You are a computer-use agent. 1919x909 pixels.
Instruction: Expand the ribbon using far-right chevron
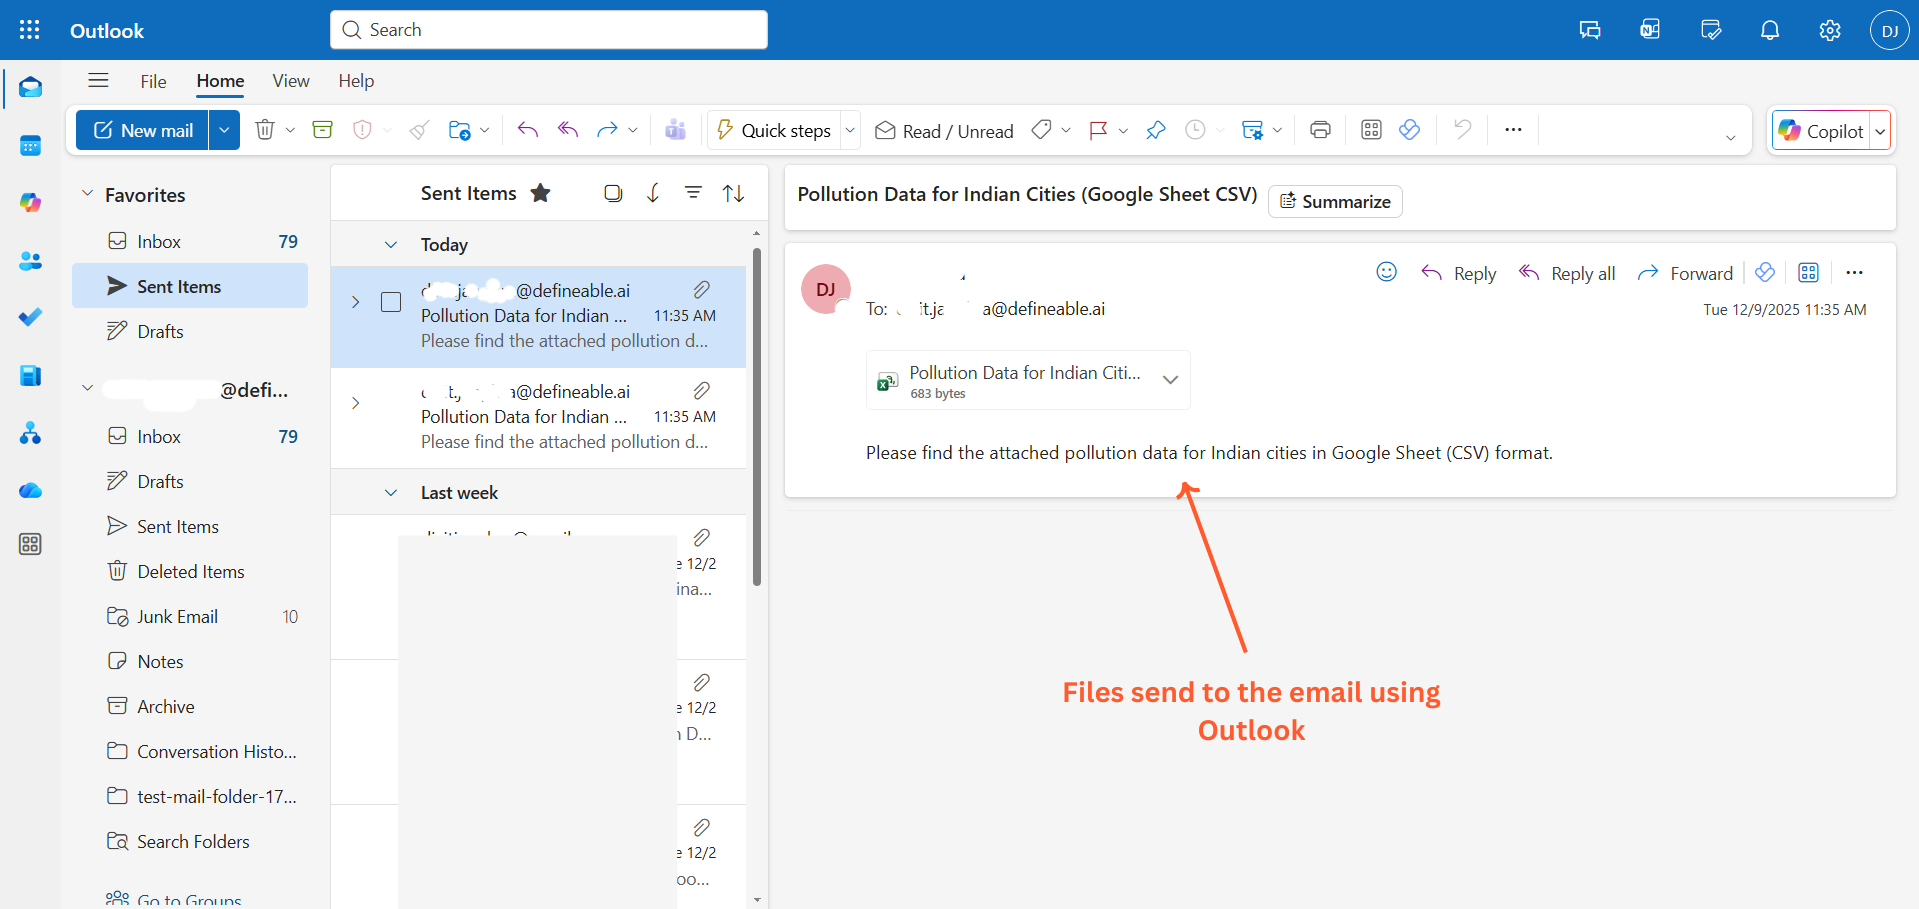point(1730,138)
